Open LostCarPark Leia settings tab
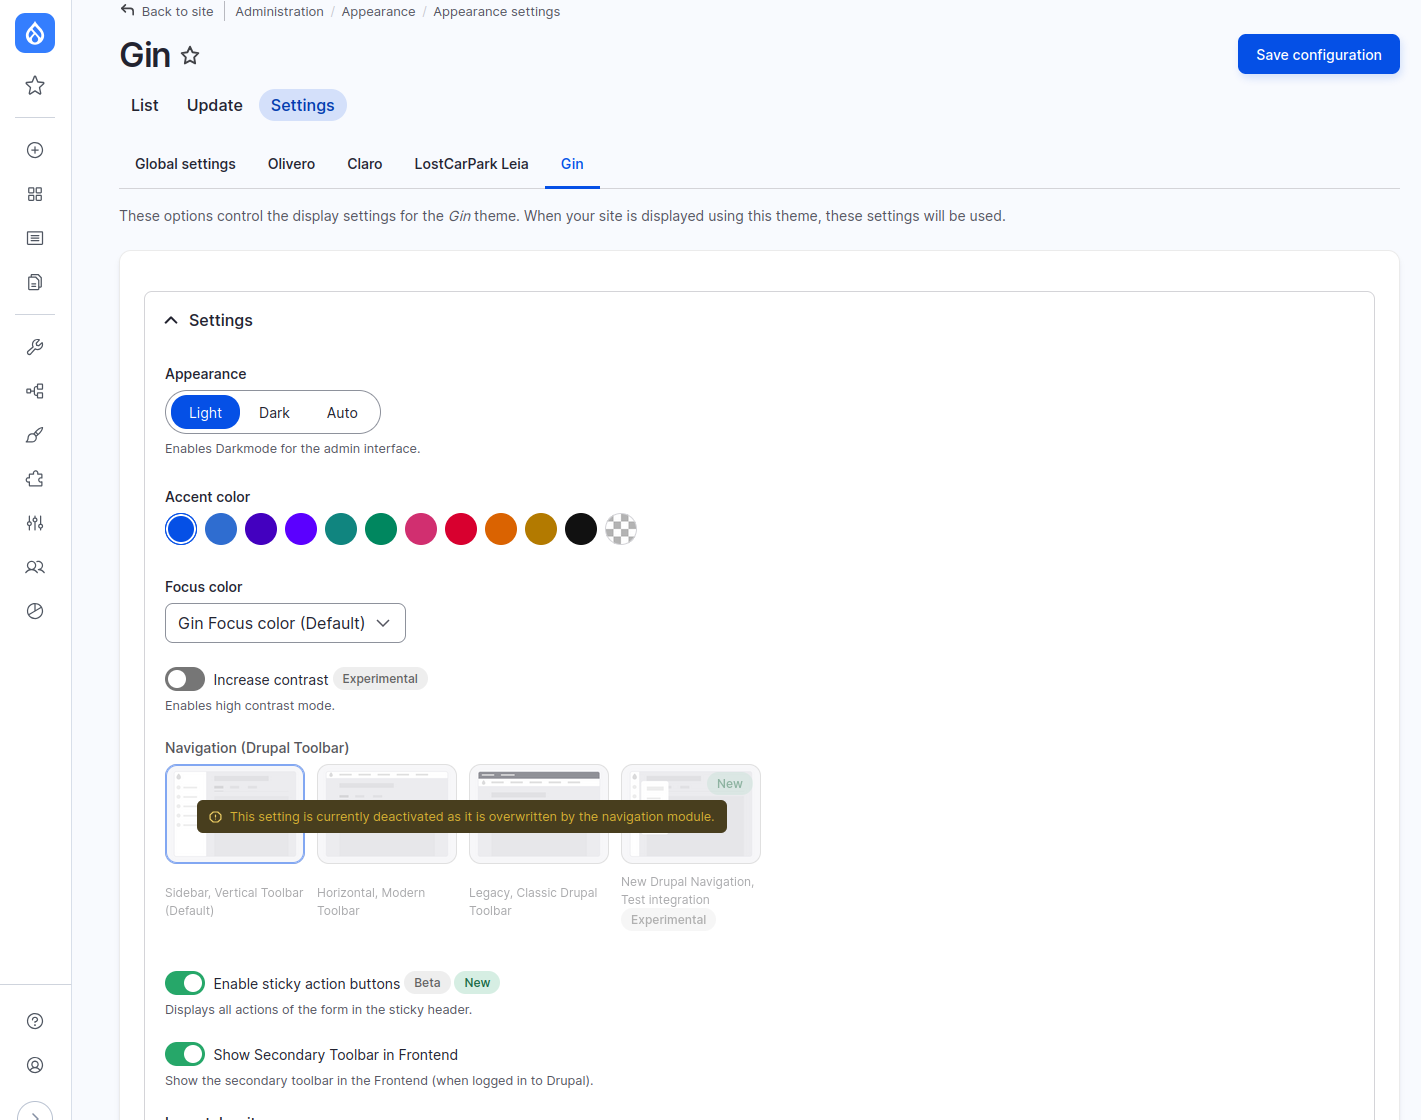The width and height of the screenshot is (1421, 1120). (472, 164)
